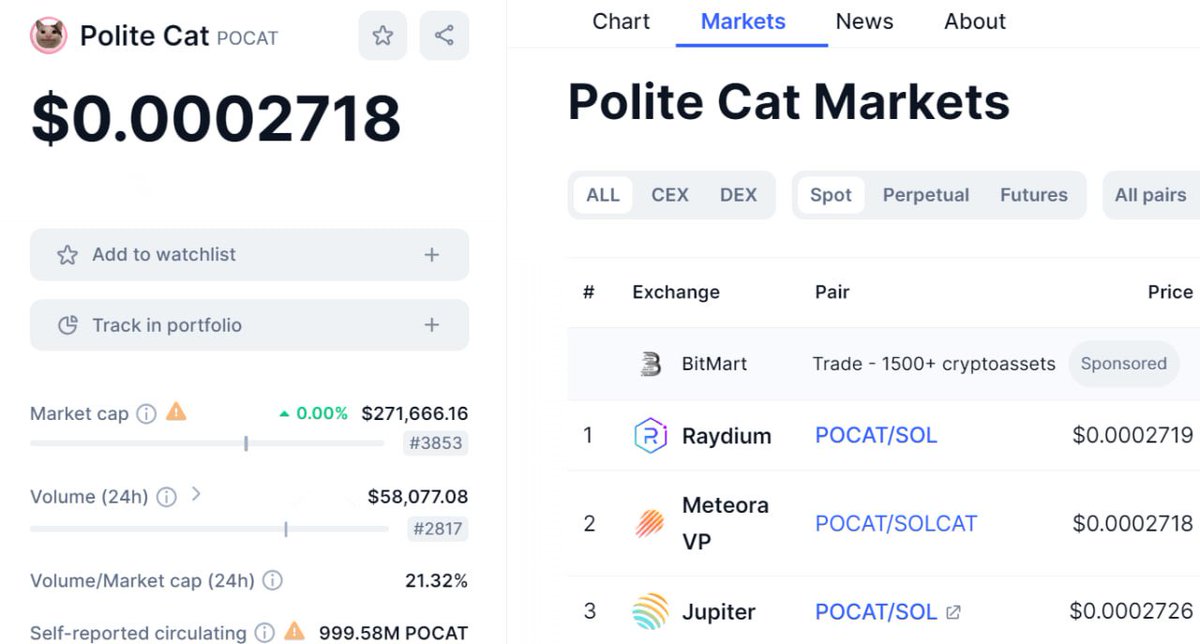The width and height of the screenshot is (1200, 644).
Task: Open the All pairs dropdown
Action: pos(1149,194)
